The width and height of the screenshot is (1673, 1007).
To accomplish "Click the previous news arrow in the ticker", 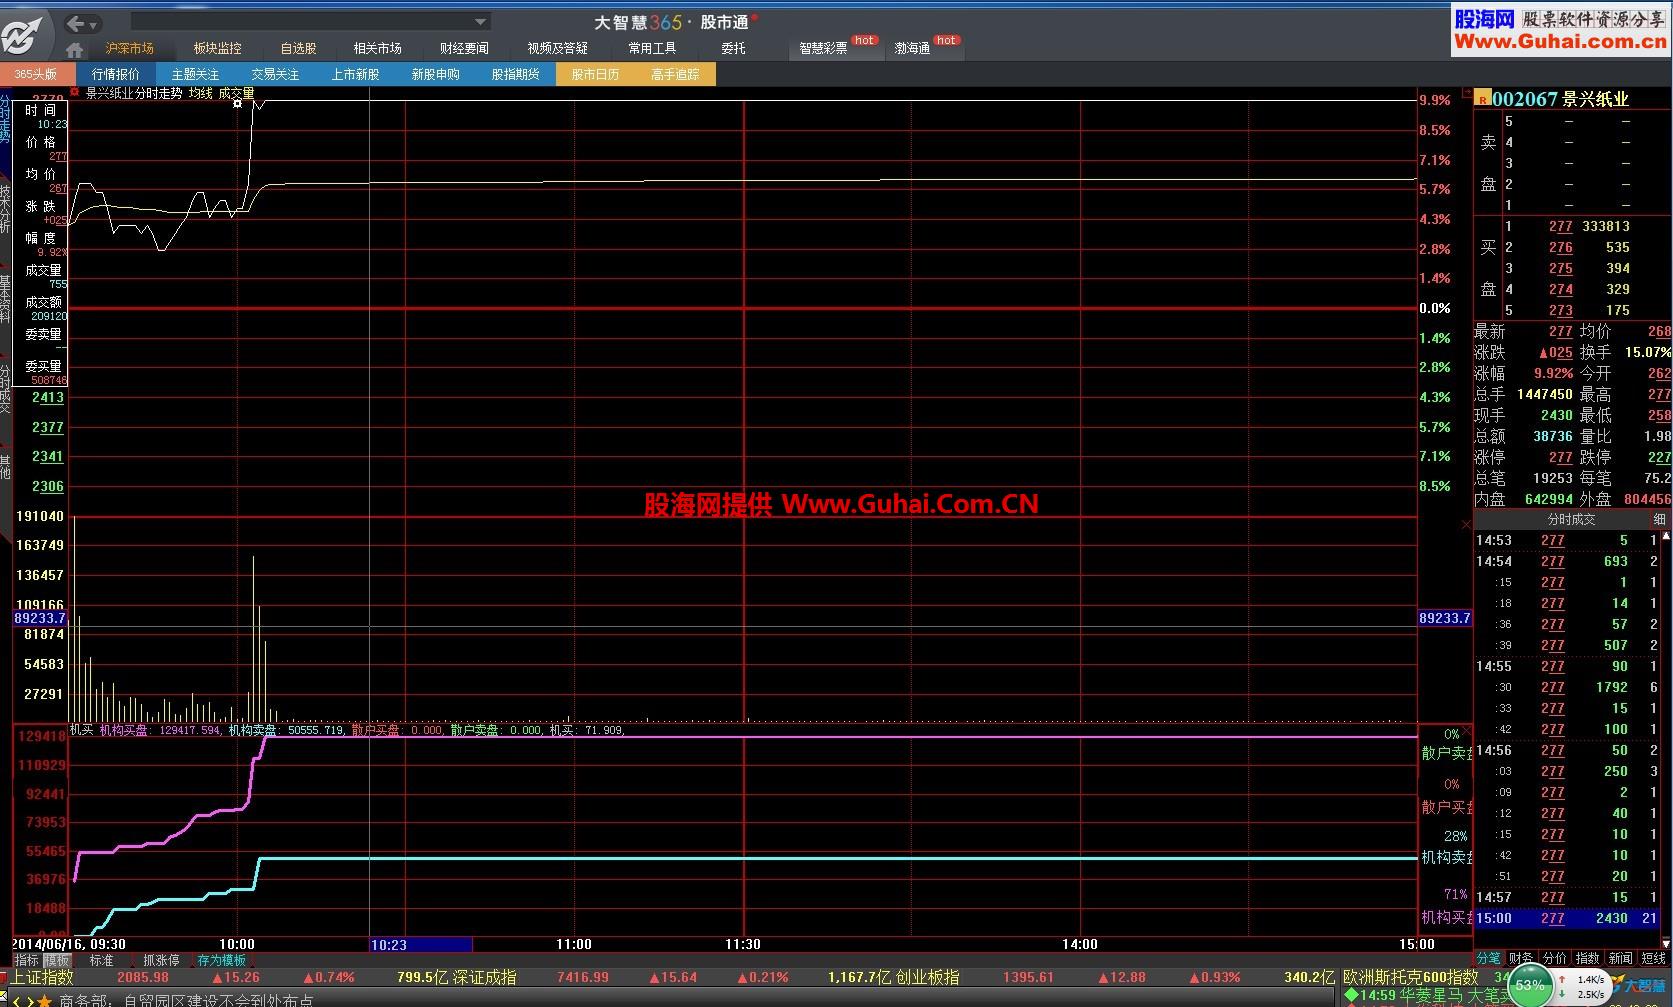I will tap(17, 1000).
